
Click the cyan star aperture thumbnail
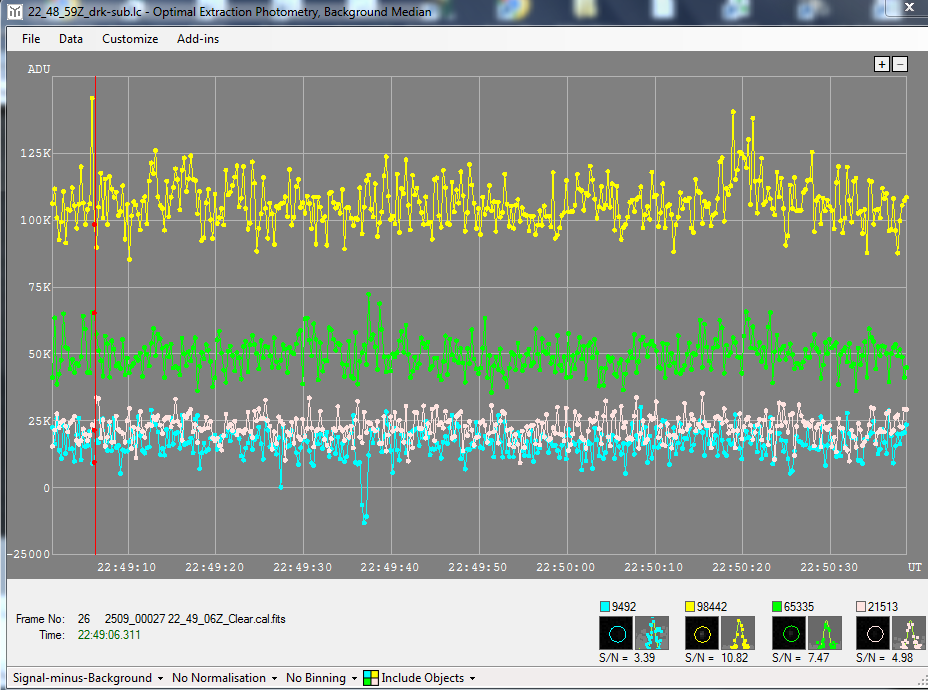(616, 633)
